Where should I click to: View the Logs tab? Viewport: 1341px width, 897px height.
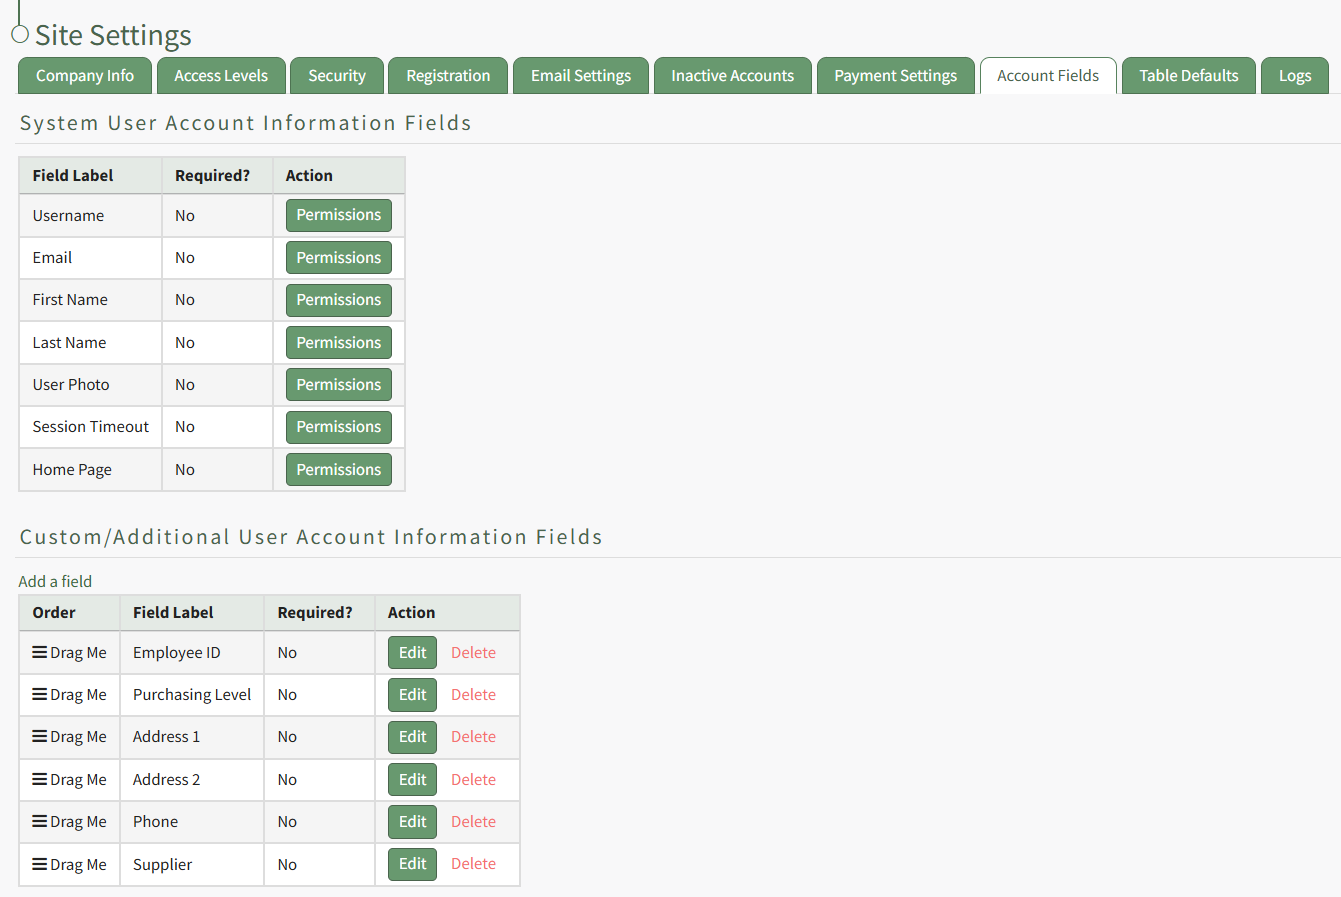tap(1295, 76)
